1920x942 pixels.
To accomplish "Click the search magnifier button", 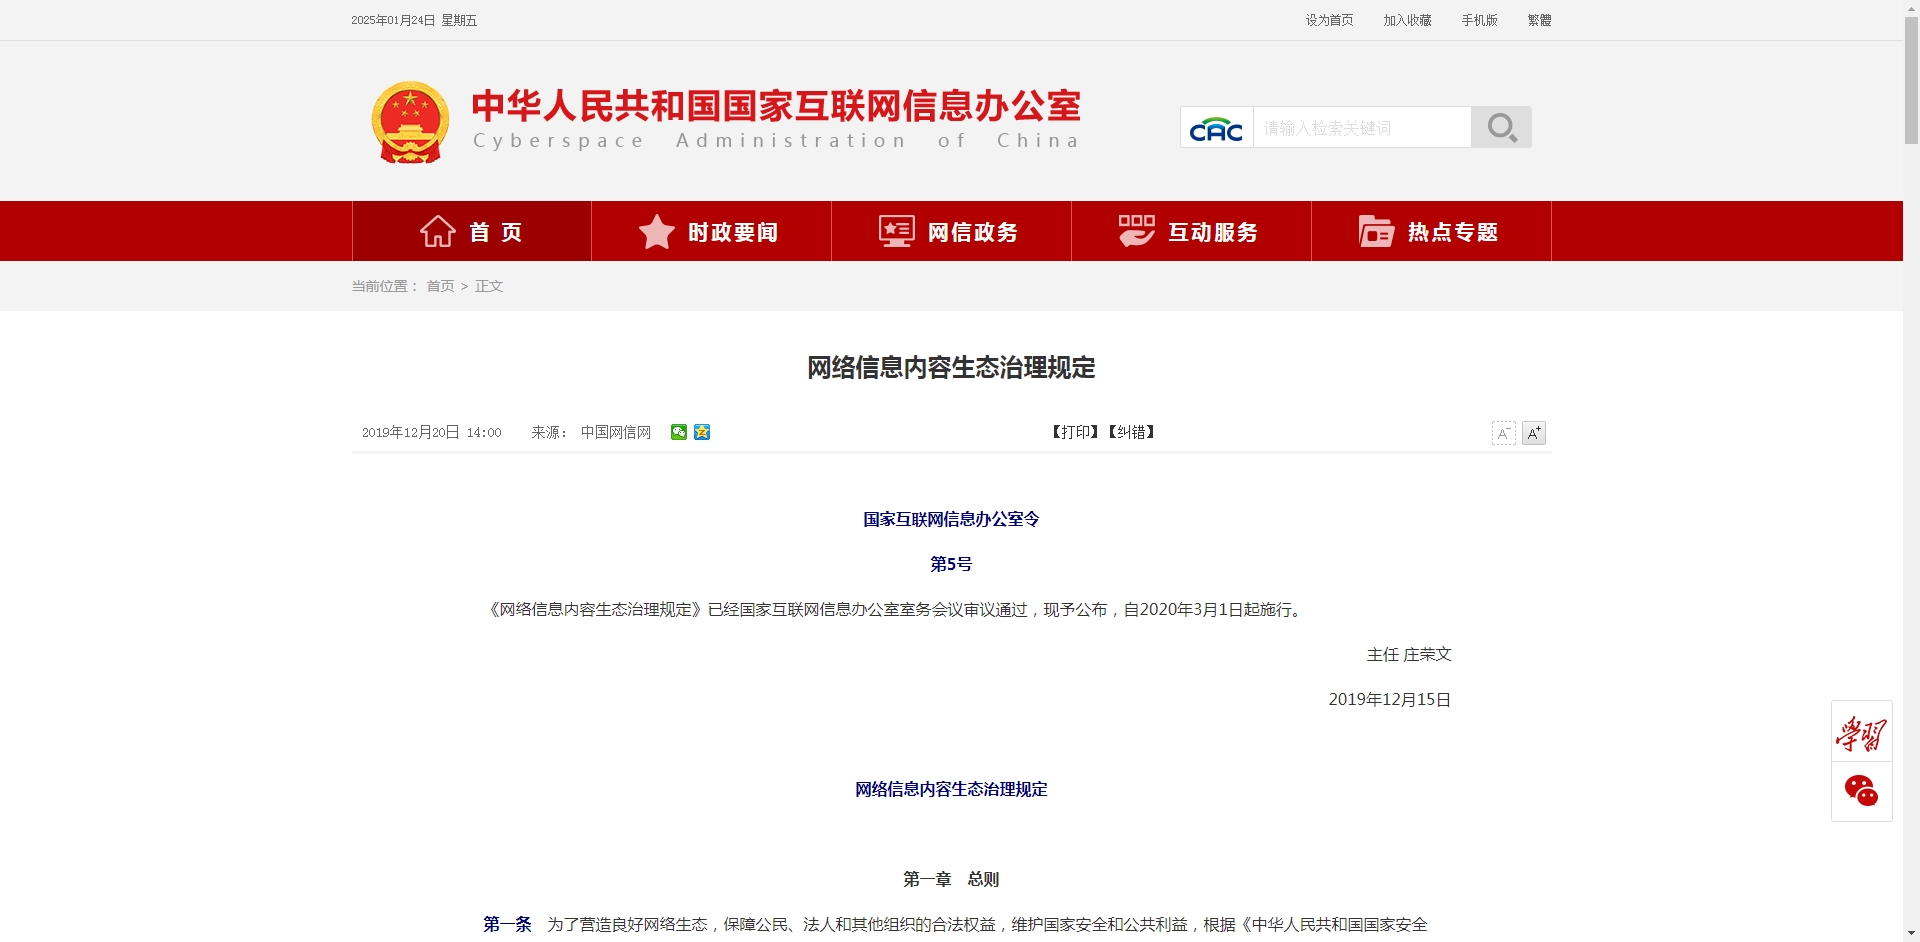I will pos(1501,127).
